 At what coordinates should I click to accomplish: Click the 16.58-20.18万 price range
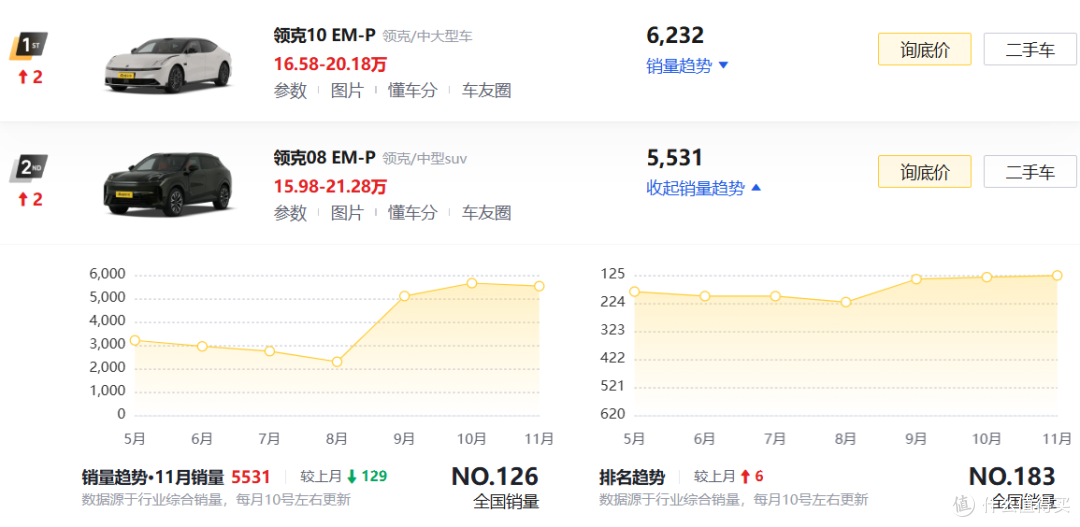point(330,65)
